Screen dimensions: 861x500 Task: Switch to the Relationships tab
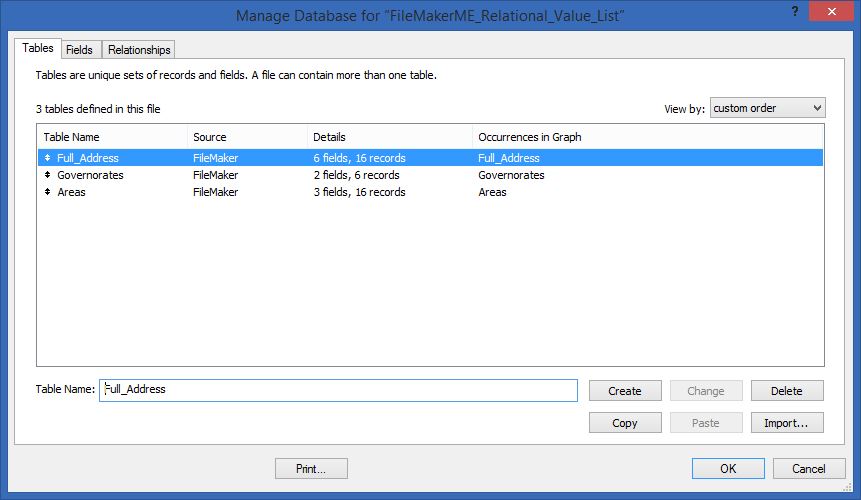(139, 50)
